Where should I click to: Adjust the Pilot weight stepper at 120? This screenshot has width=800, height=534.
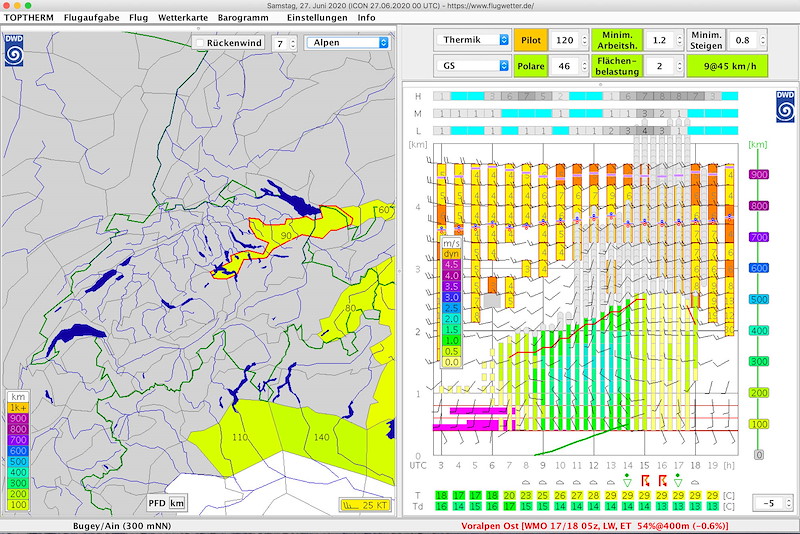(x=585, y=40)
